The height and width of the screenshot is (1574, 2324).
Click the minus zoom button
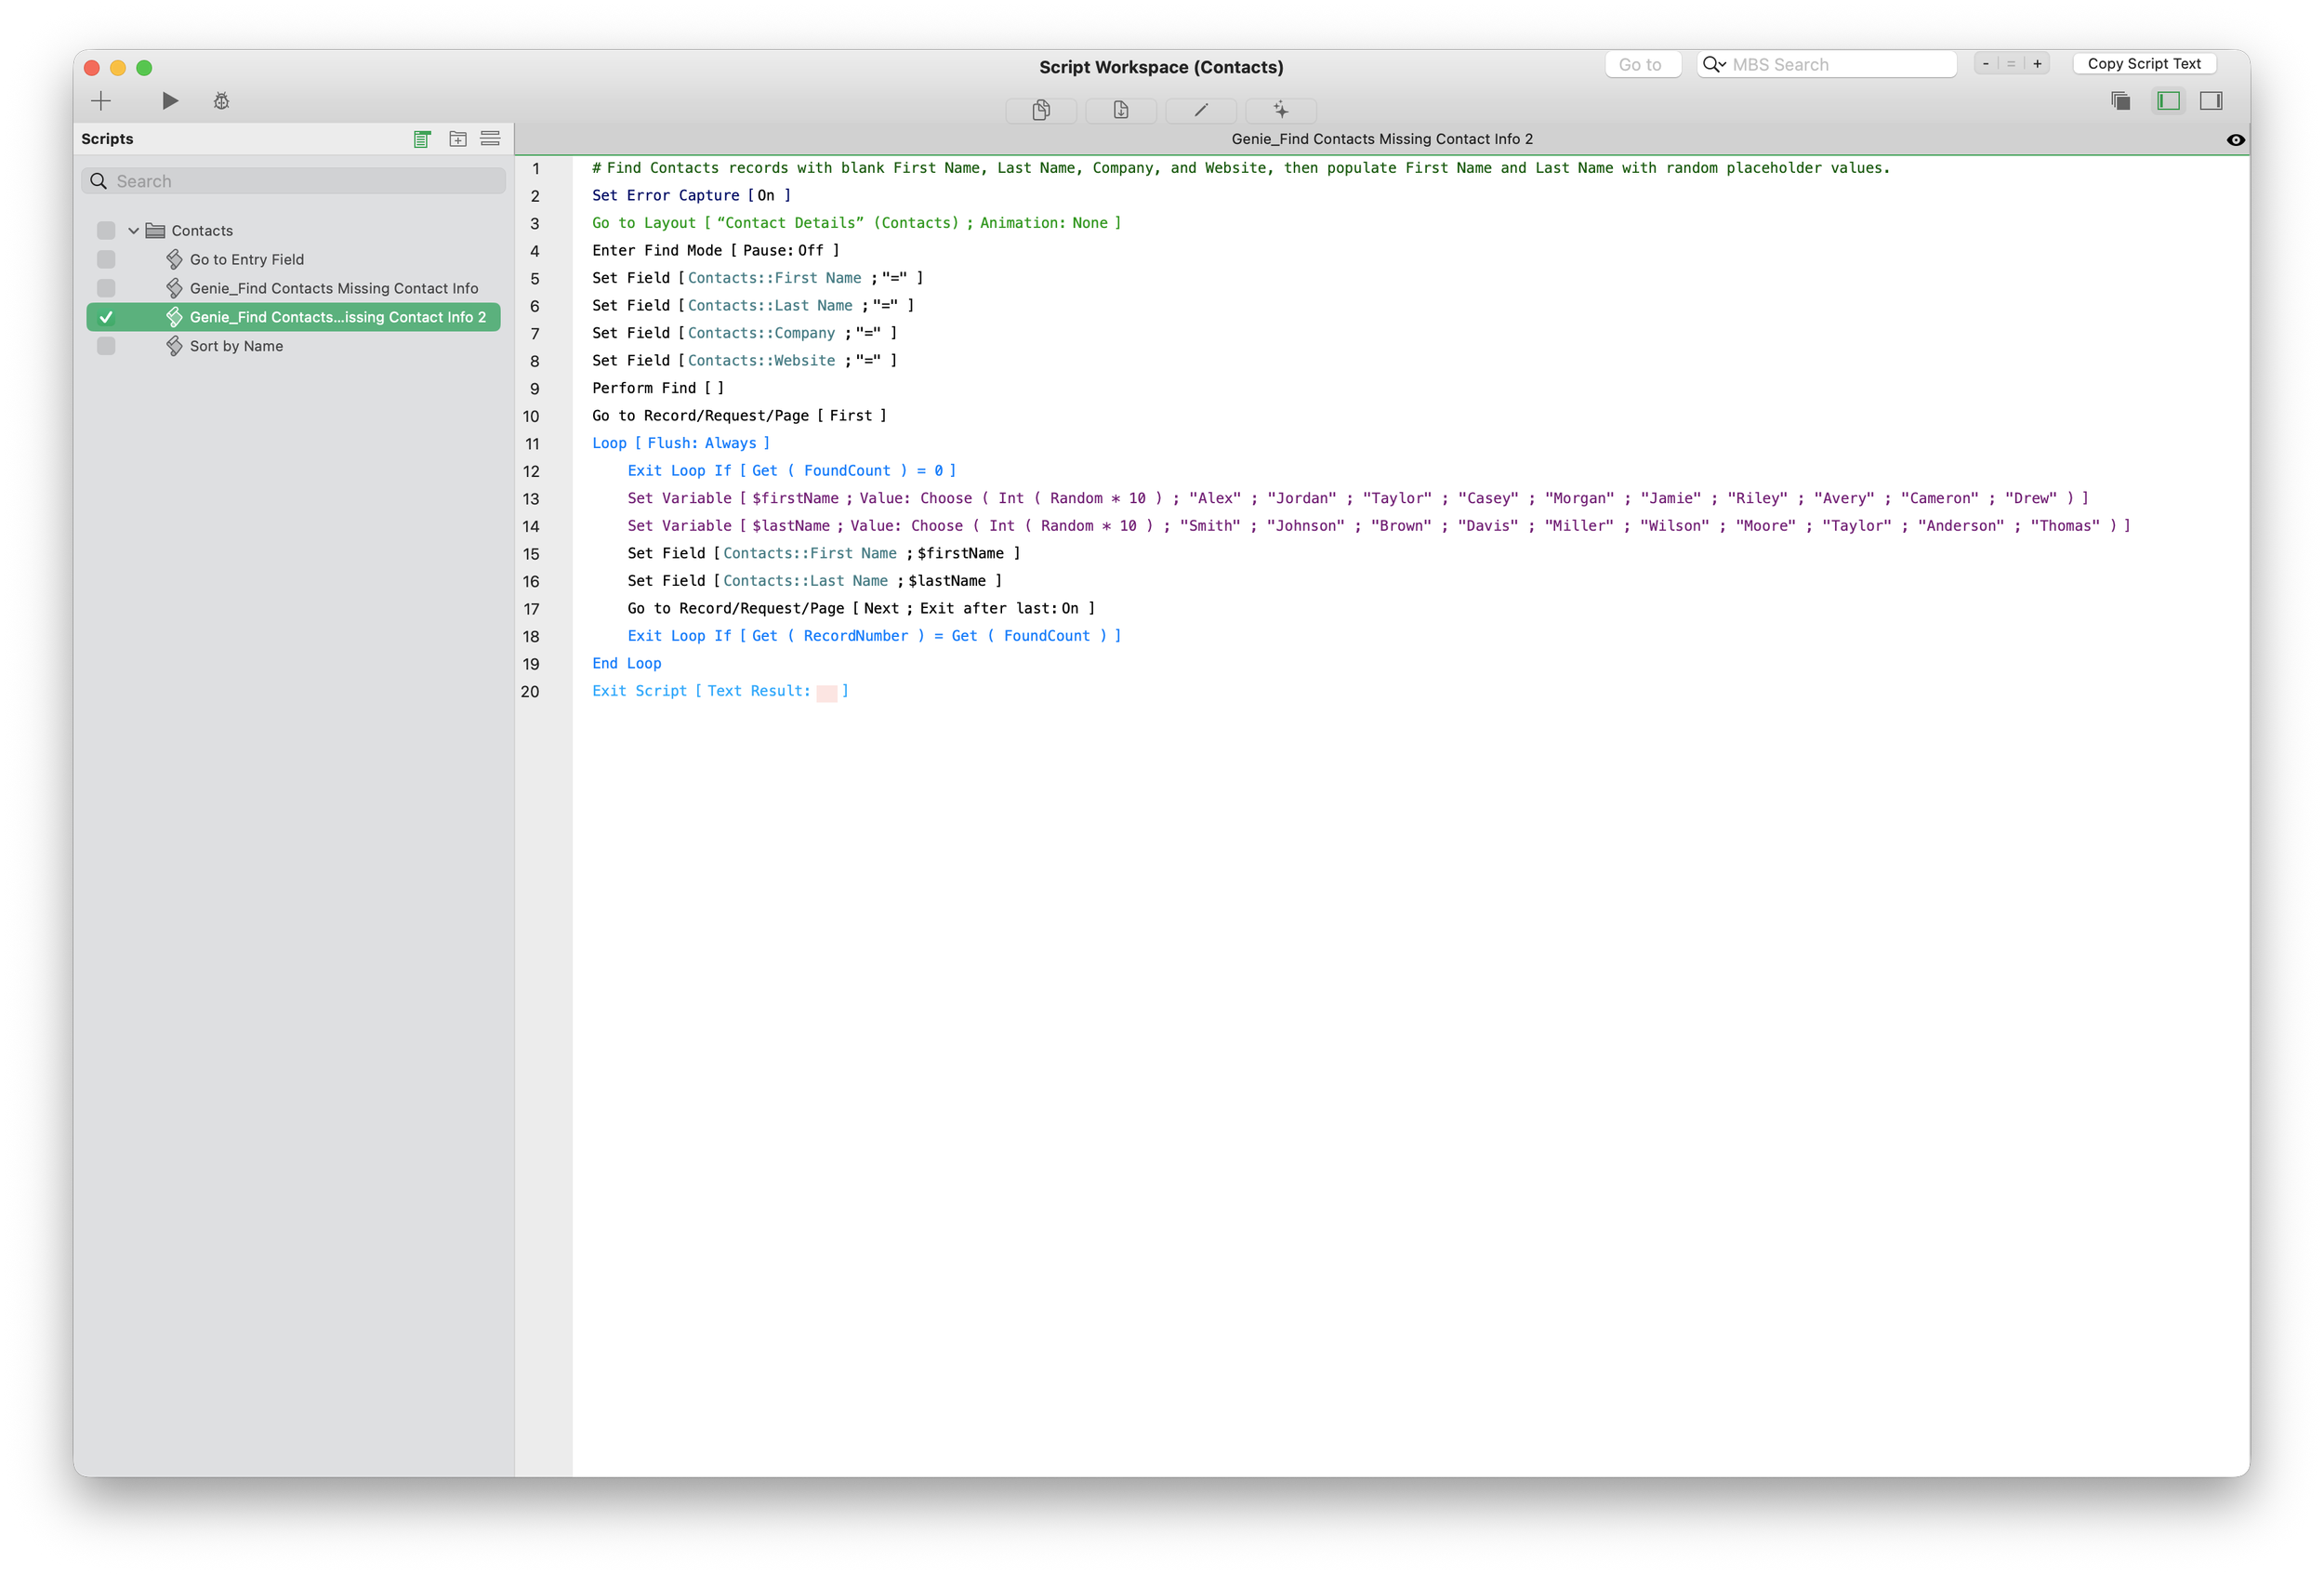[x=1986, y=64]
